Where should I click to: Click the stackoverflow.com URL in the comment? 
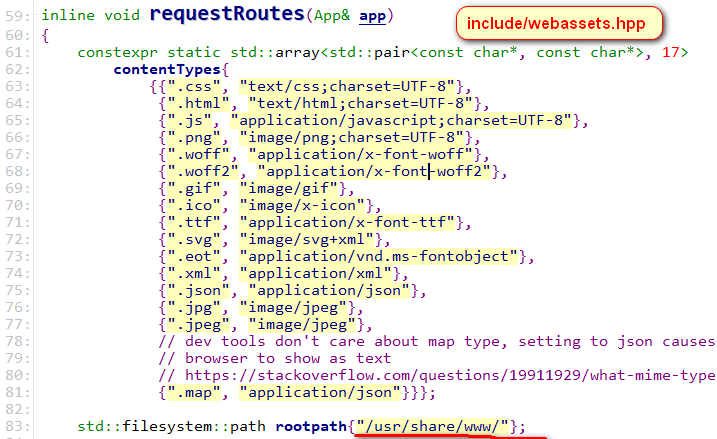(450, 375)
